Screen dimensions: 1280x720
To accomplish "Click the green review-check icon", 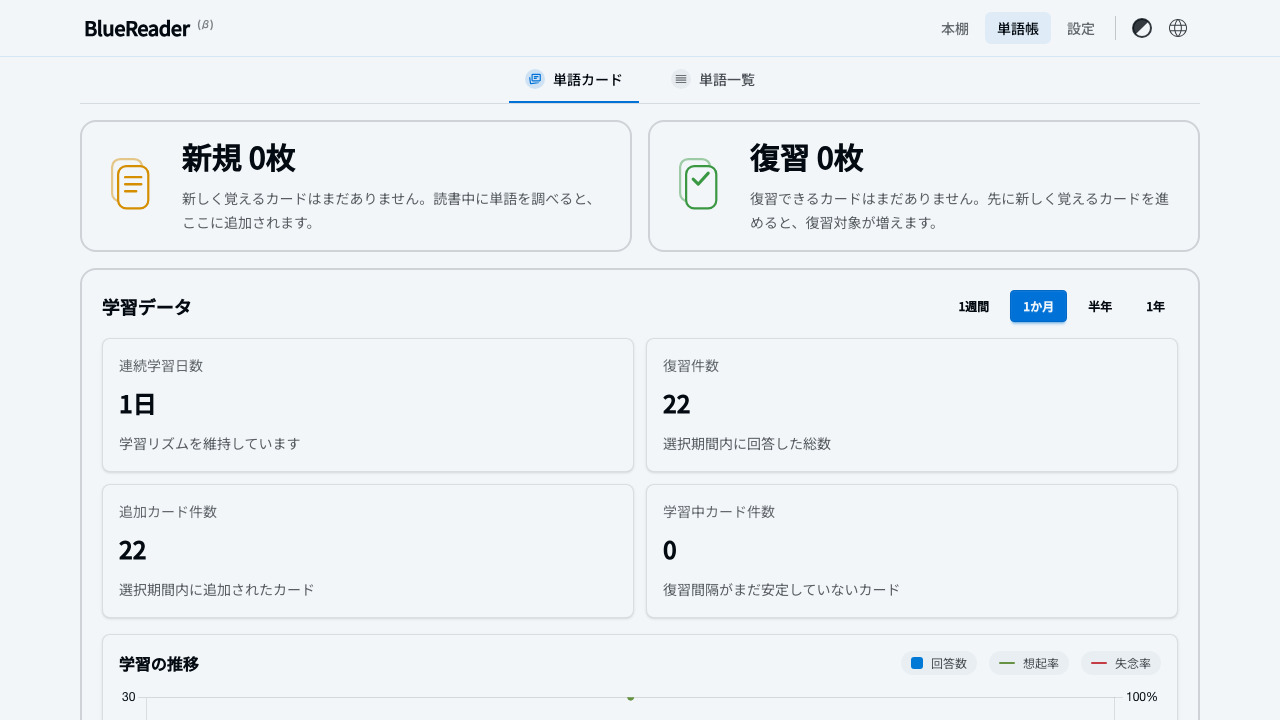I will 698,184.
